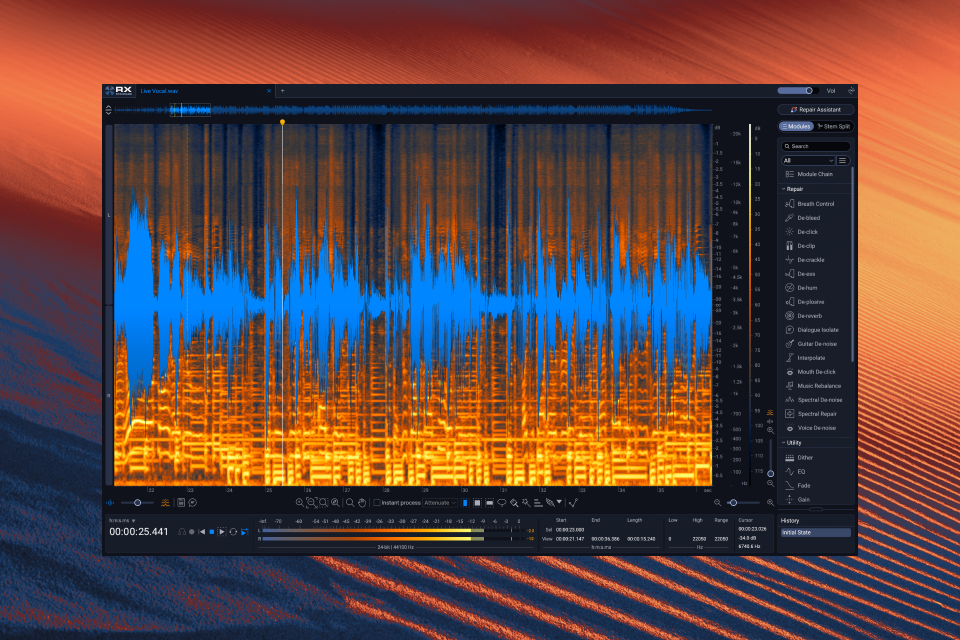Open the Attenuate instant process dropdown
The width and height of the screenshot is (960, 640).
[x=440, y=503]
